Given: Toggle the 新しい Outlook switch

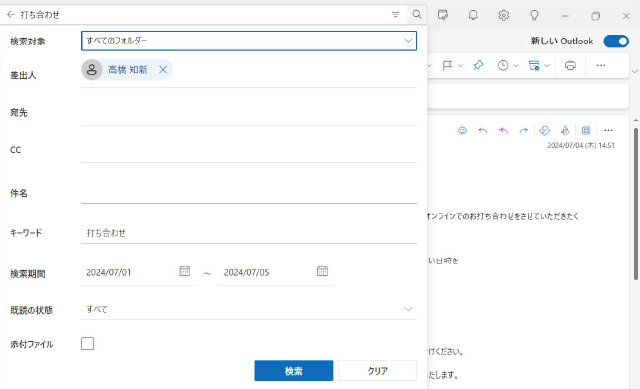Looking at the screenshot, I should pos(616,41).
